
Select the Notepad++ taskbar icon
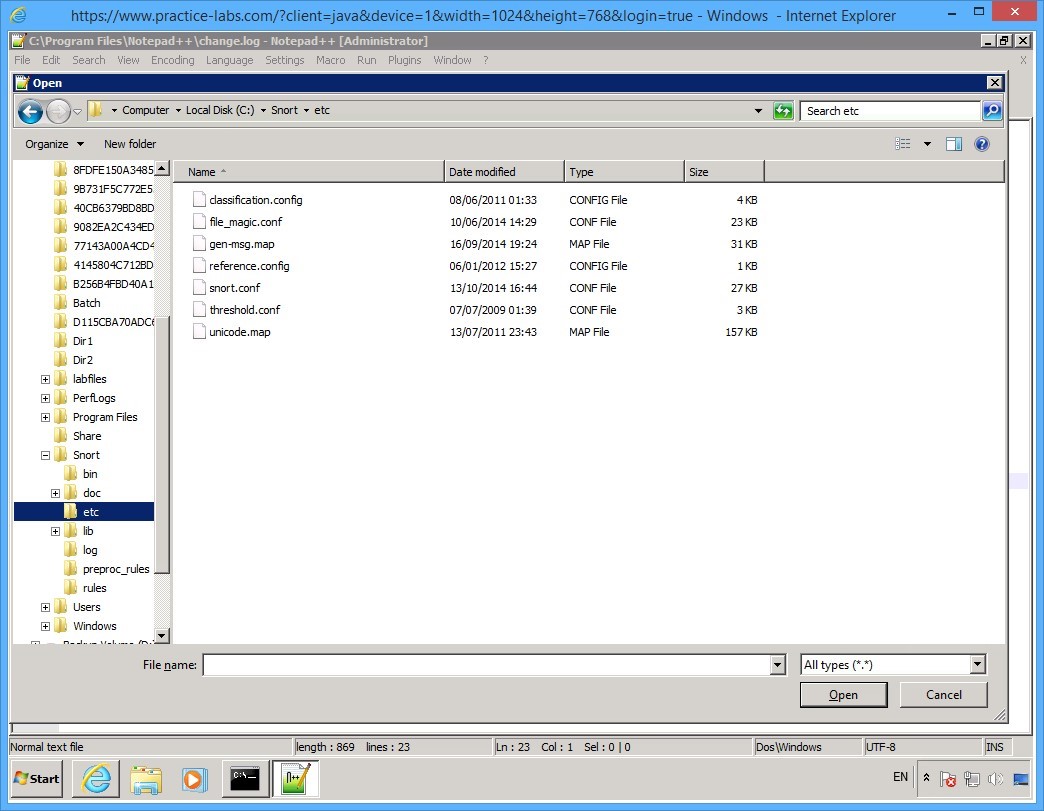[x=295, y=779]
